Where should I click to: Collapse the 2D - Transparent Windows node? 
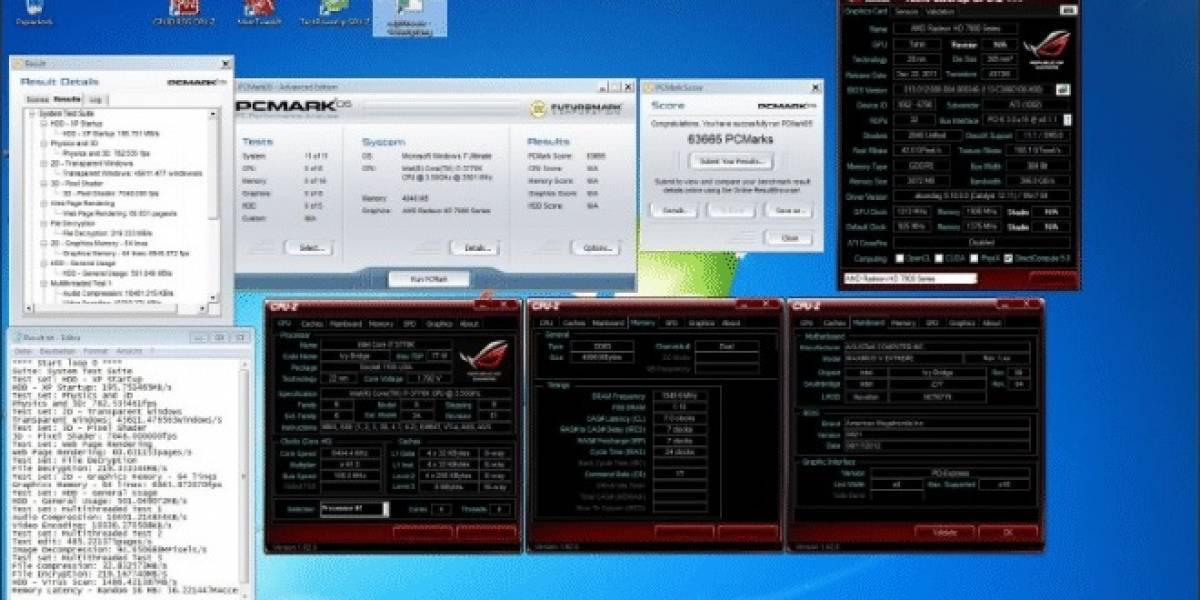(x=42, y=162)
